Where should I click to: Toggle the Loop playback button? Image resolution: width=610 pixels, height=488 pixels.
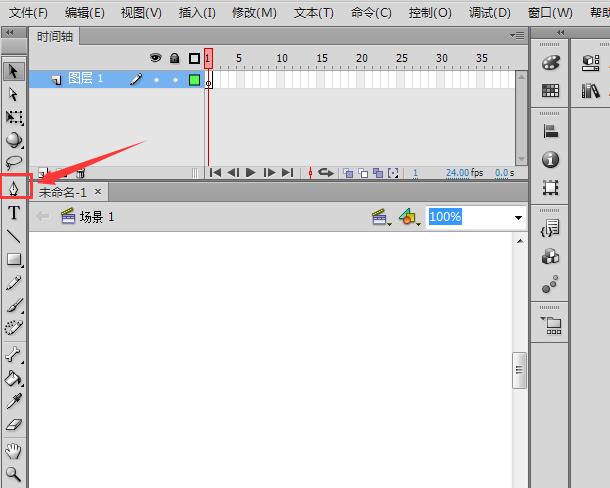tap(326, 172)
